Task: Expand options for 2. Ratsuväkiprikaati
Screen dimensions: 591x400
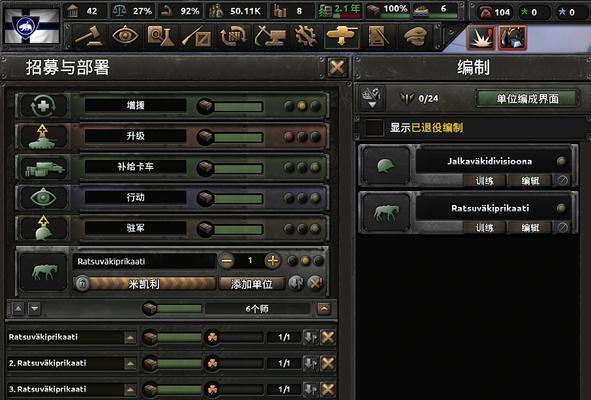Action: click(x=130, y=364)
